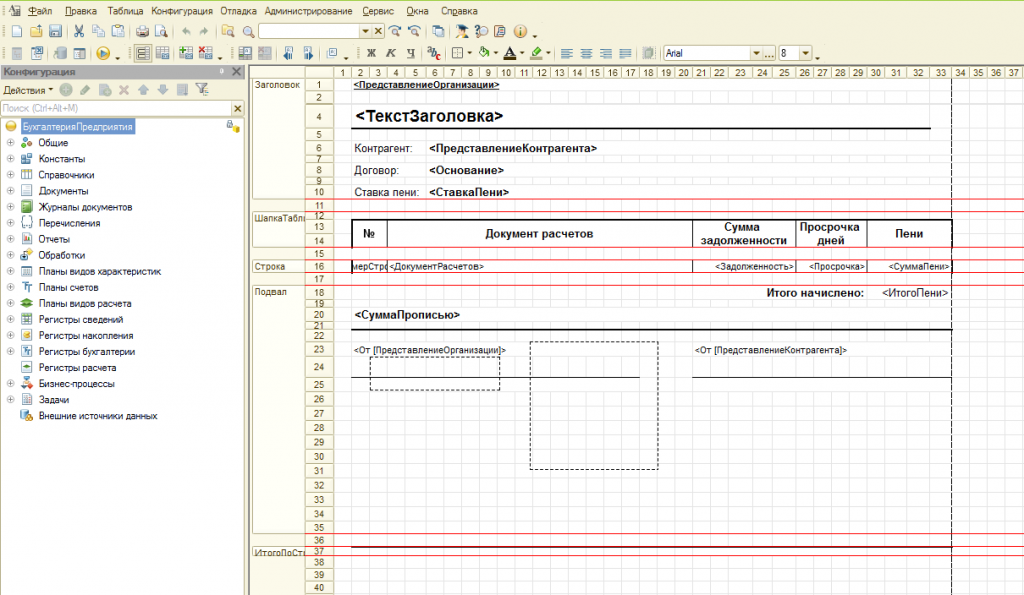Click the Cut scissors icon
This screenshot has width=1024, height=595.
(x=80, y=32)
